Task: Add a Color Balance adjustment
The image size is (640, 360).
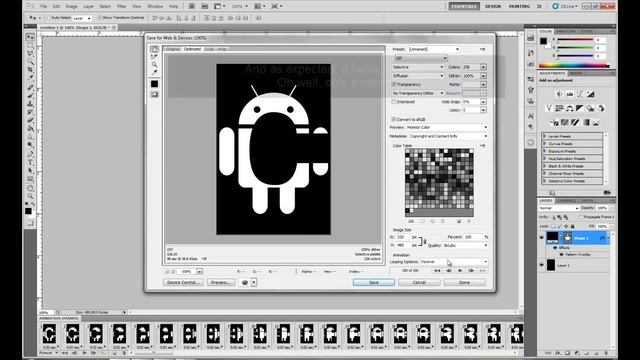Action: (x=570, y=108)
